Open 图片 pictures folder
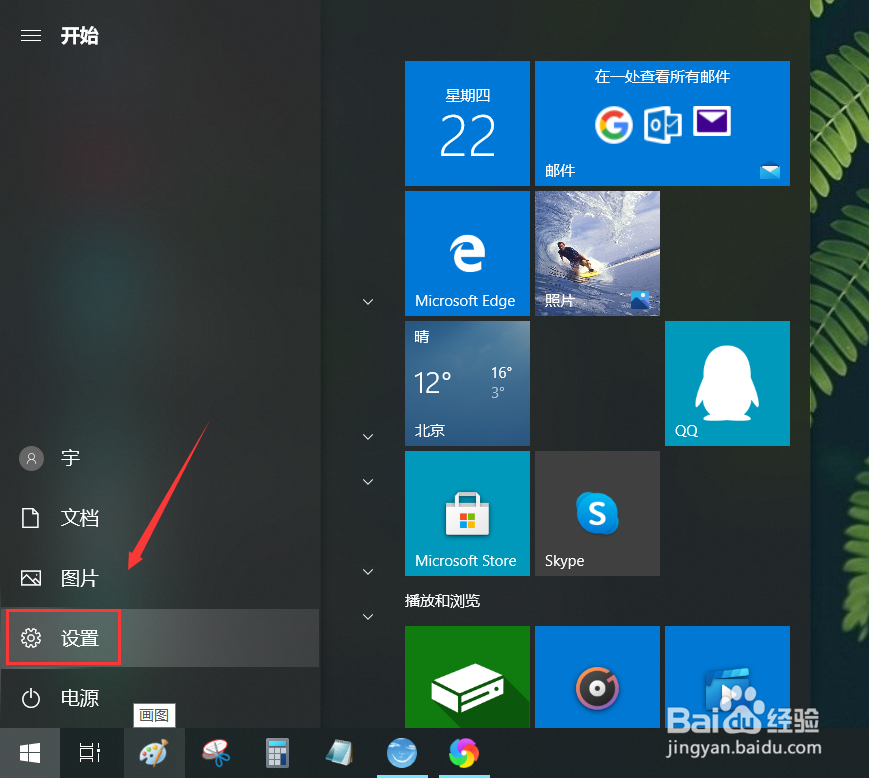The height and width of the screenshot is (778, 869). pyautogui.click(x=160, y=578)
